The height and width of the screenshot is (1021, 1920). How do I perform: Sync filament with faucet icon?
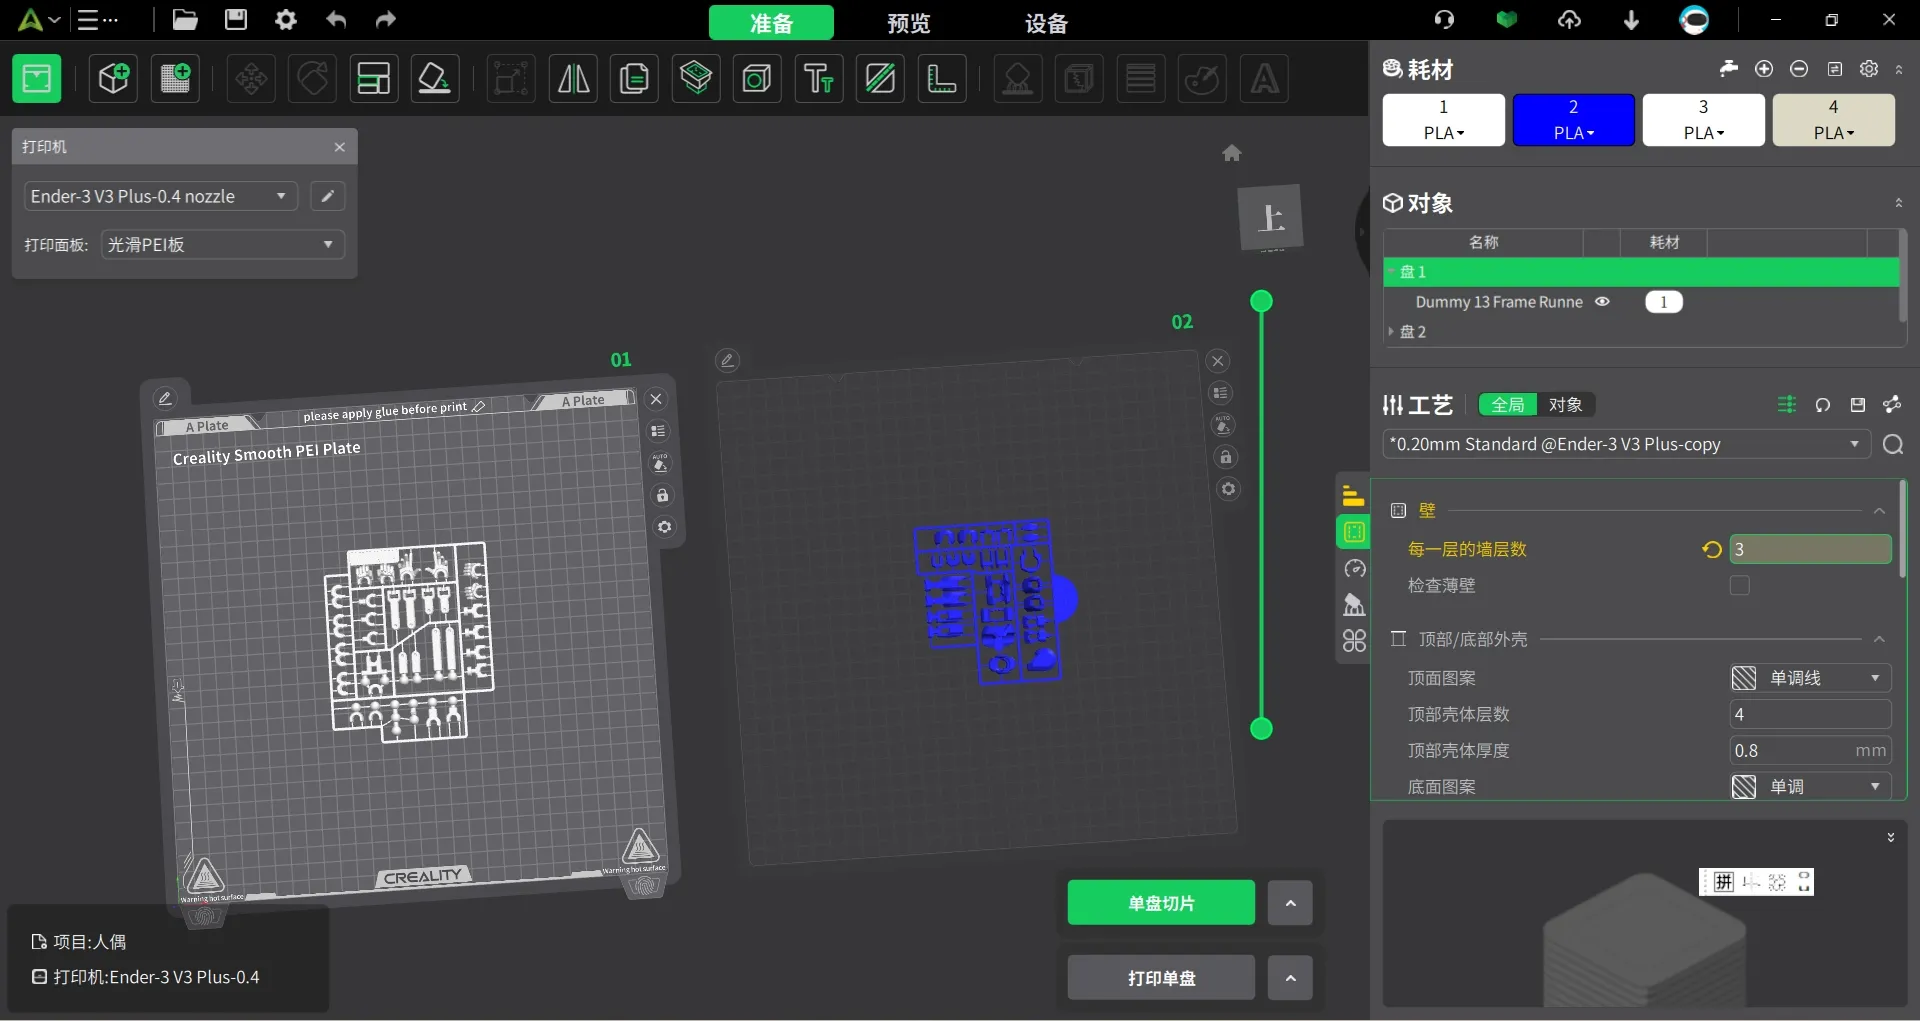point(1728,68)
